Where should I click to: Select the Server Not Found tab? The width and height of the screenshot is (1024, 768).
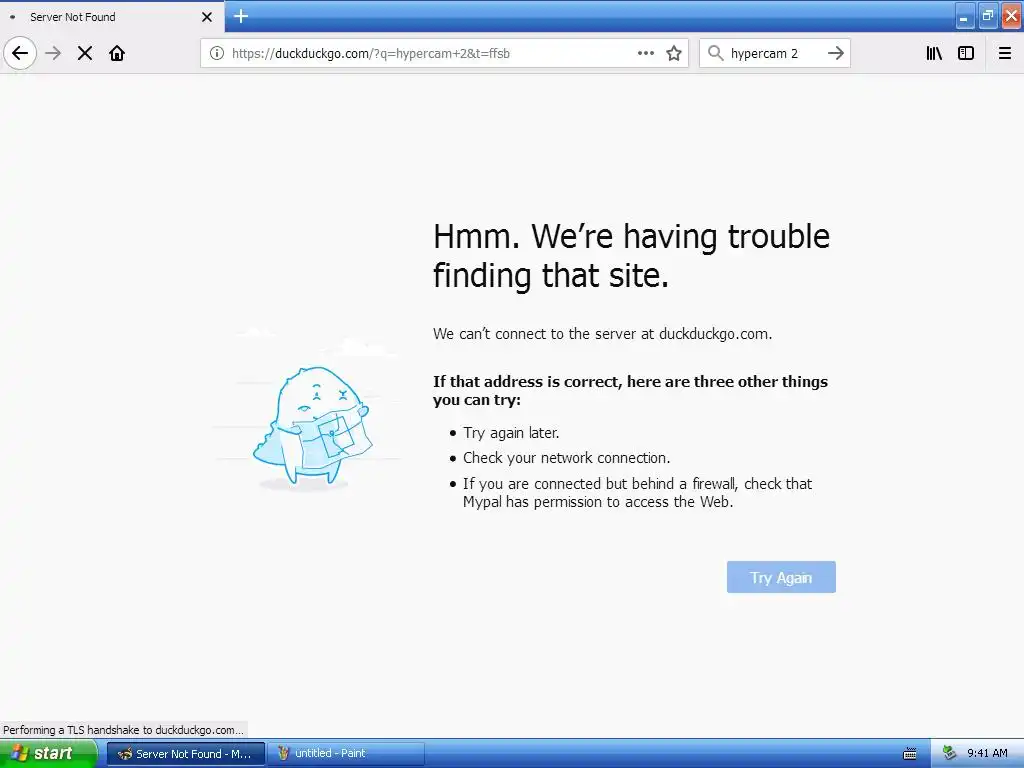click(x=112, y=16)
